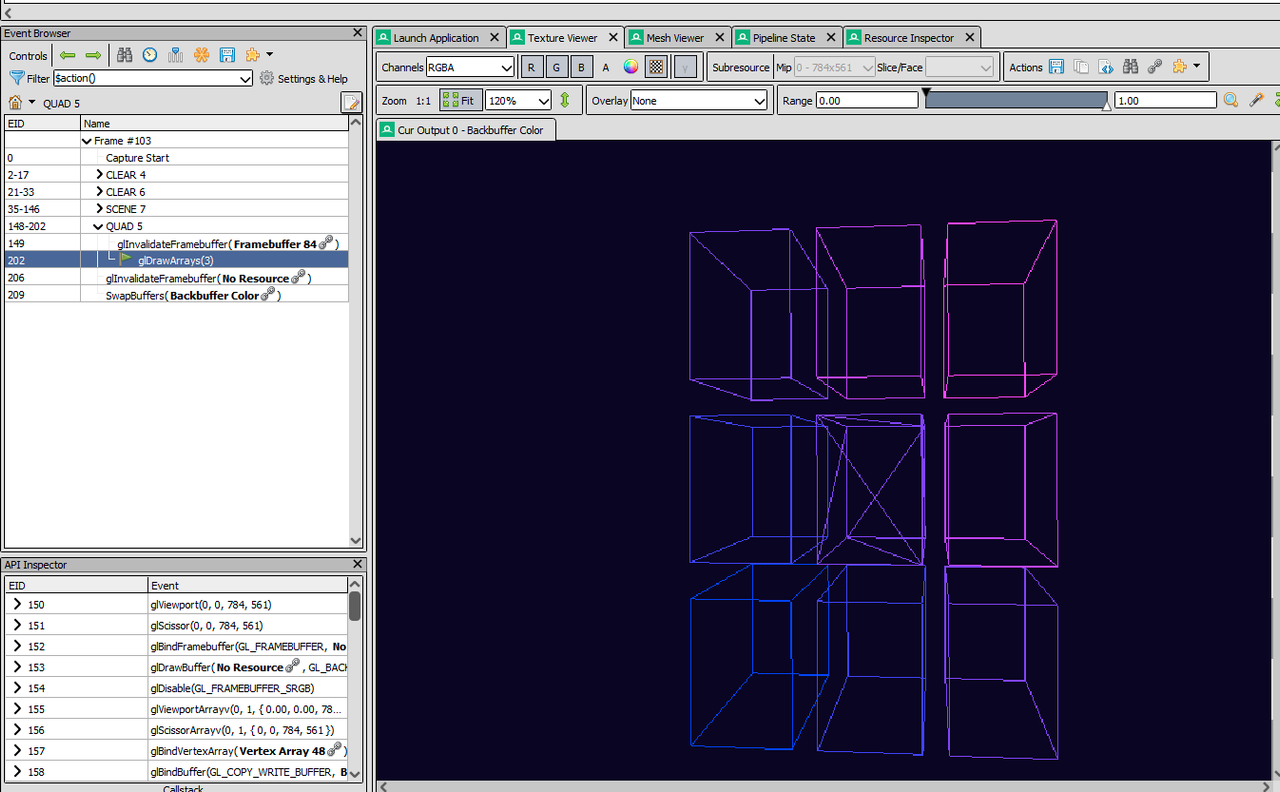Toggle the checkerboard background button

click(657, 67)
